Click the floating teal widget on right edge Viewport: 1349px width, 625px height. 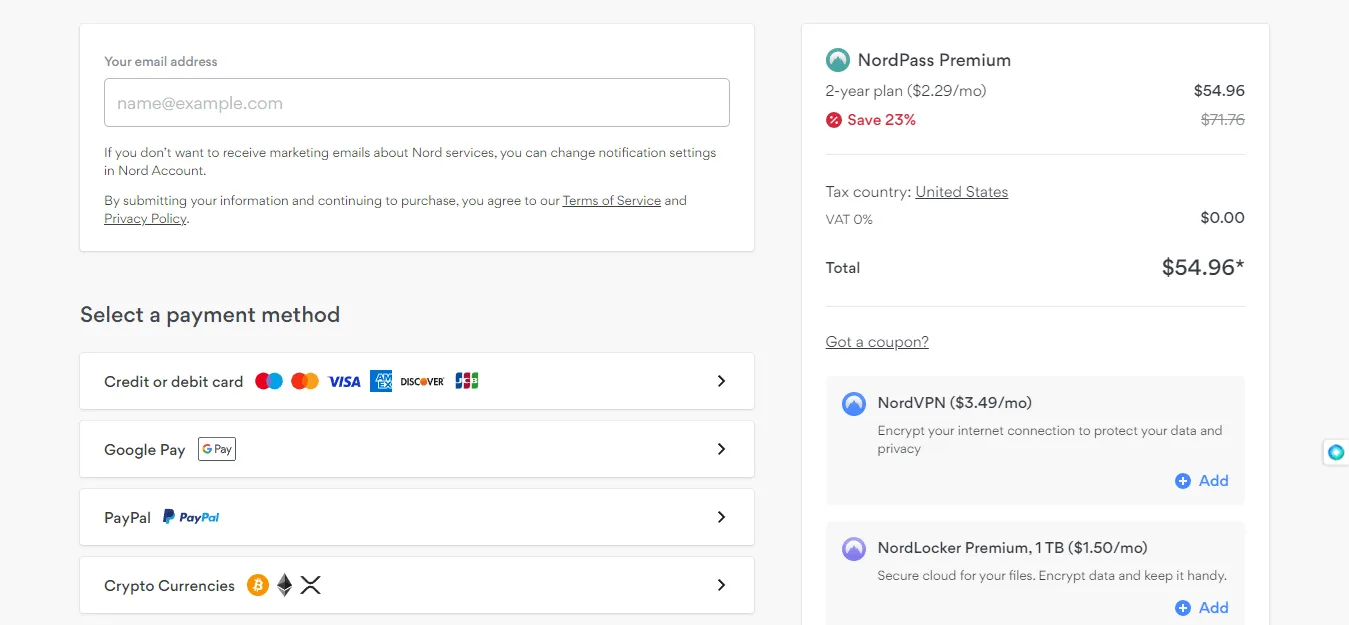[1336, 453]
